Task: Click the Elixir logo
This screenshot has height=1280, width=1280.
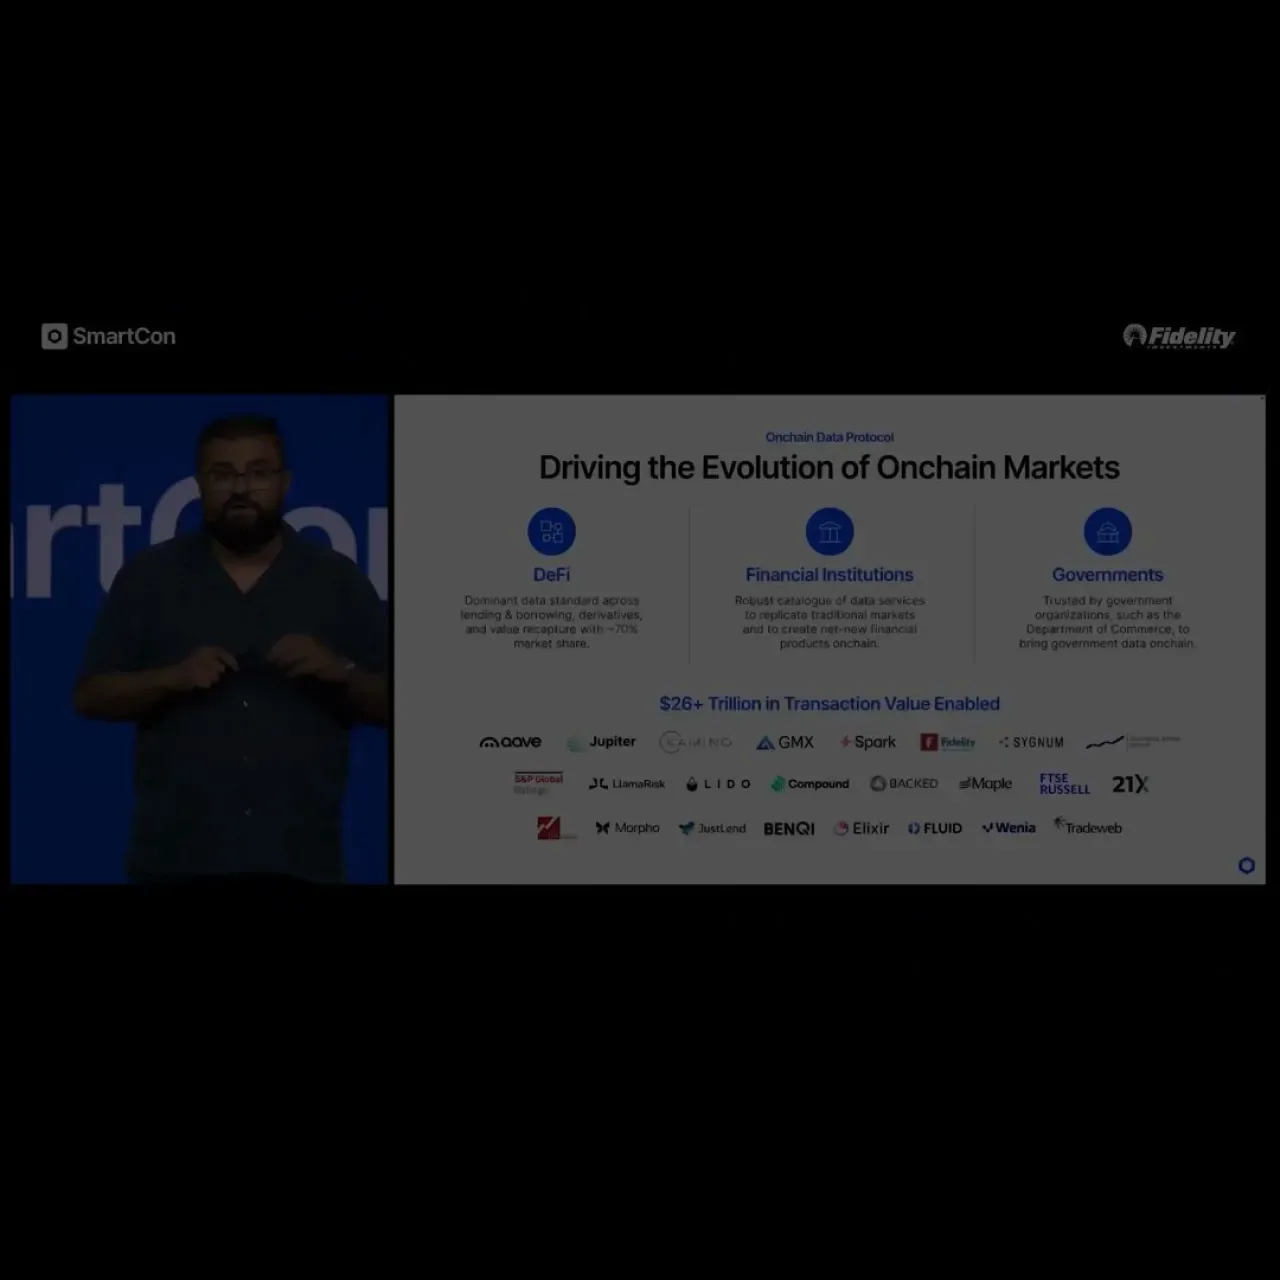Action: 861,828
